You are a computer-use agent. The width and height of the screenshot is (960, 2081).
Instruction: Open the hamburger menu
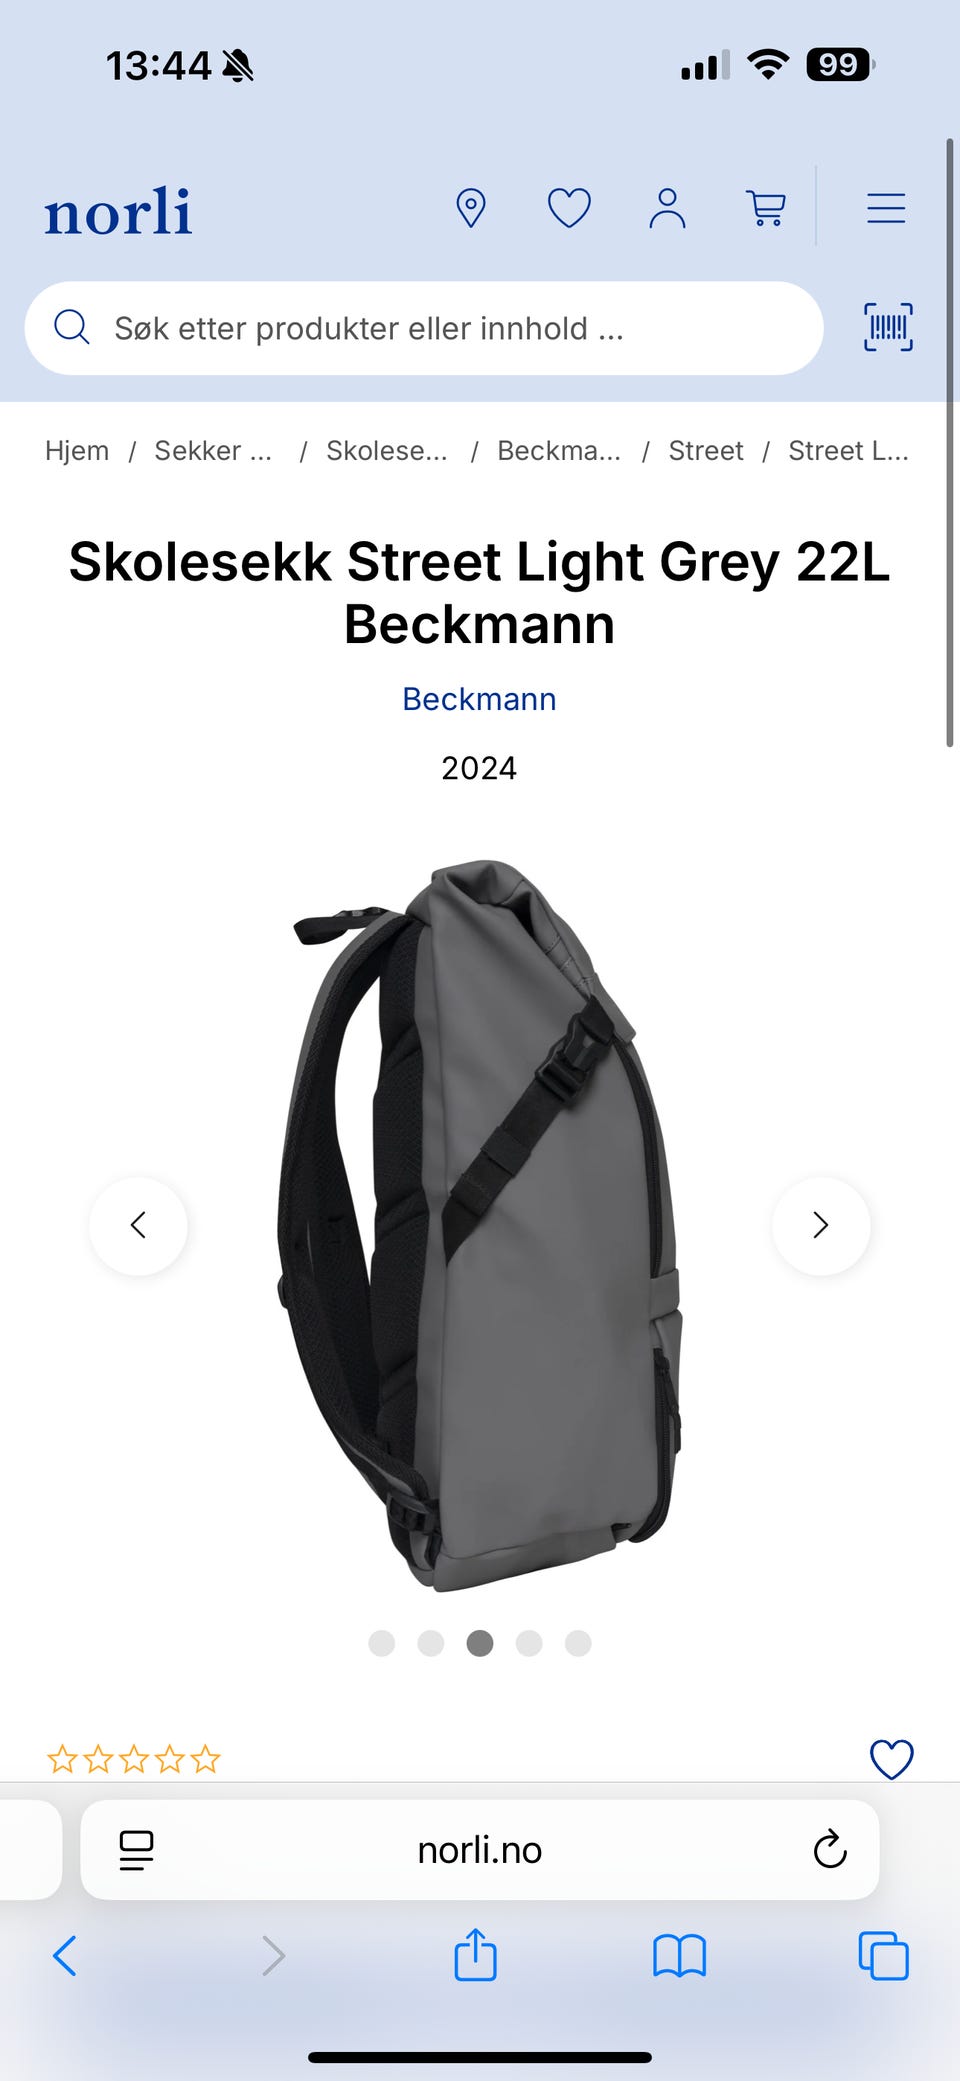(x=886, y=208)
